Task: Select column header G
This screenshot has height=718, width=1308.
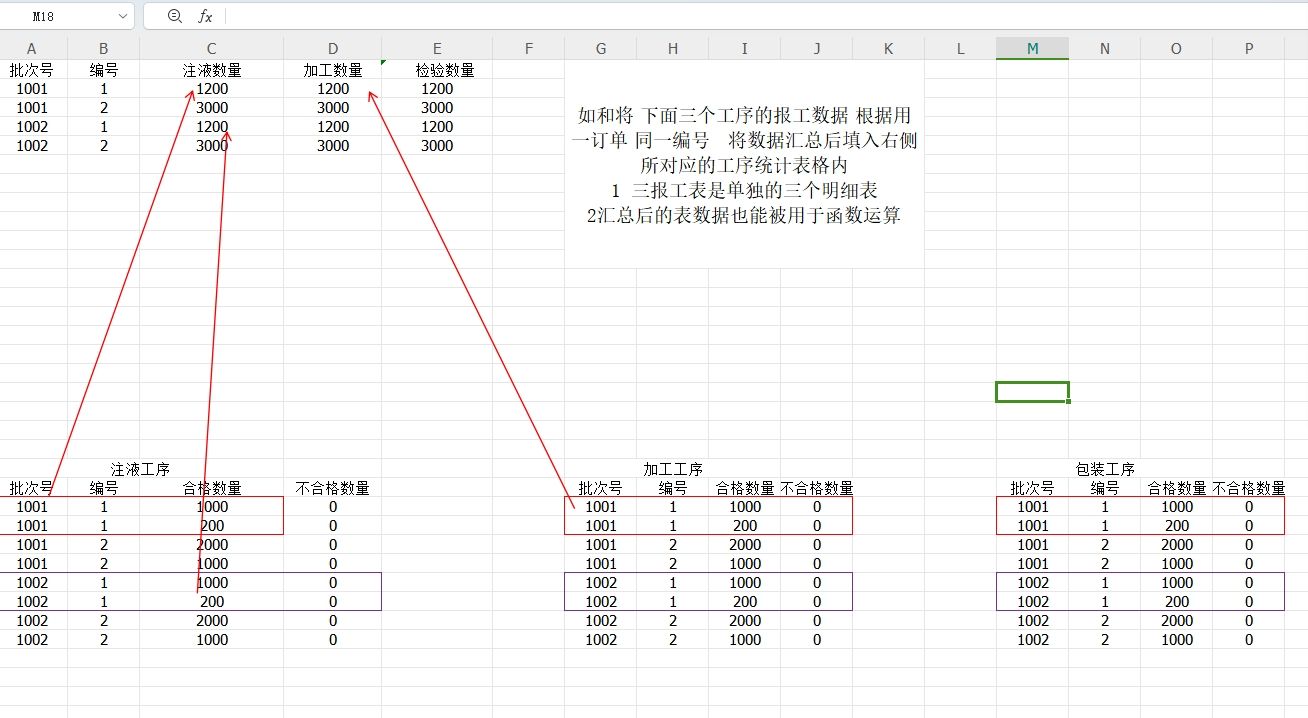Action: (x=600, y=47)
